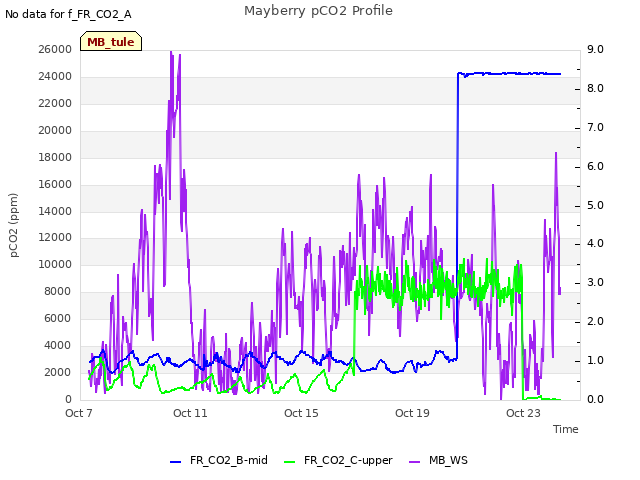Click the MB_tule site label box
Screen dimensions: 640x480
(x=111, y=41)
